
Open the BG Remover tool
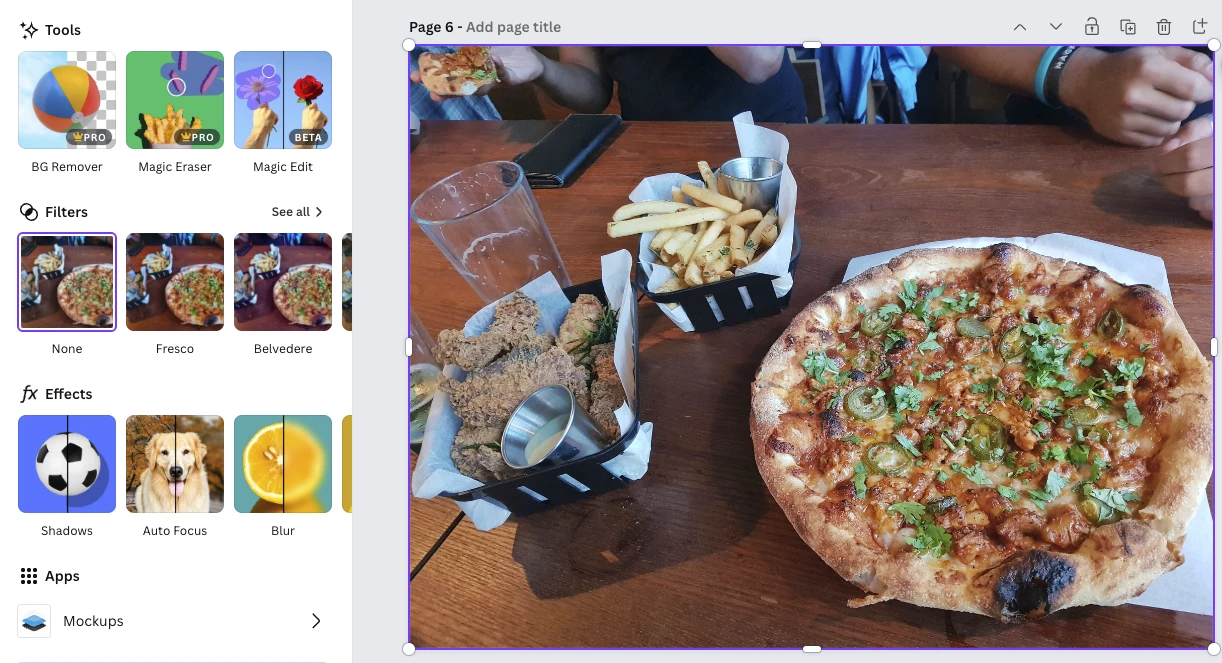tap(67, 100)
